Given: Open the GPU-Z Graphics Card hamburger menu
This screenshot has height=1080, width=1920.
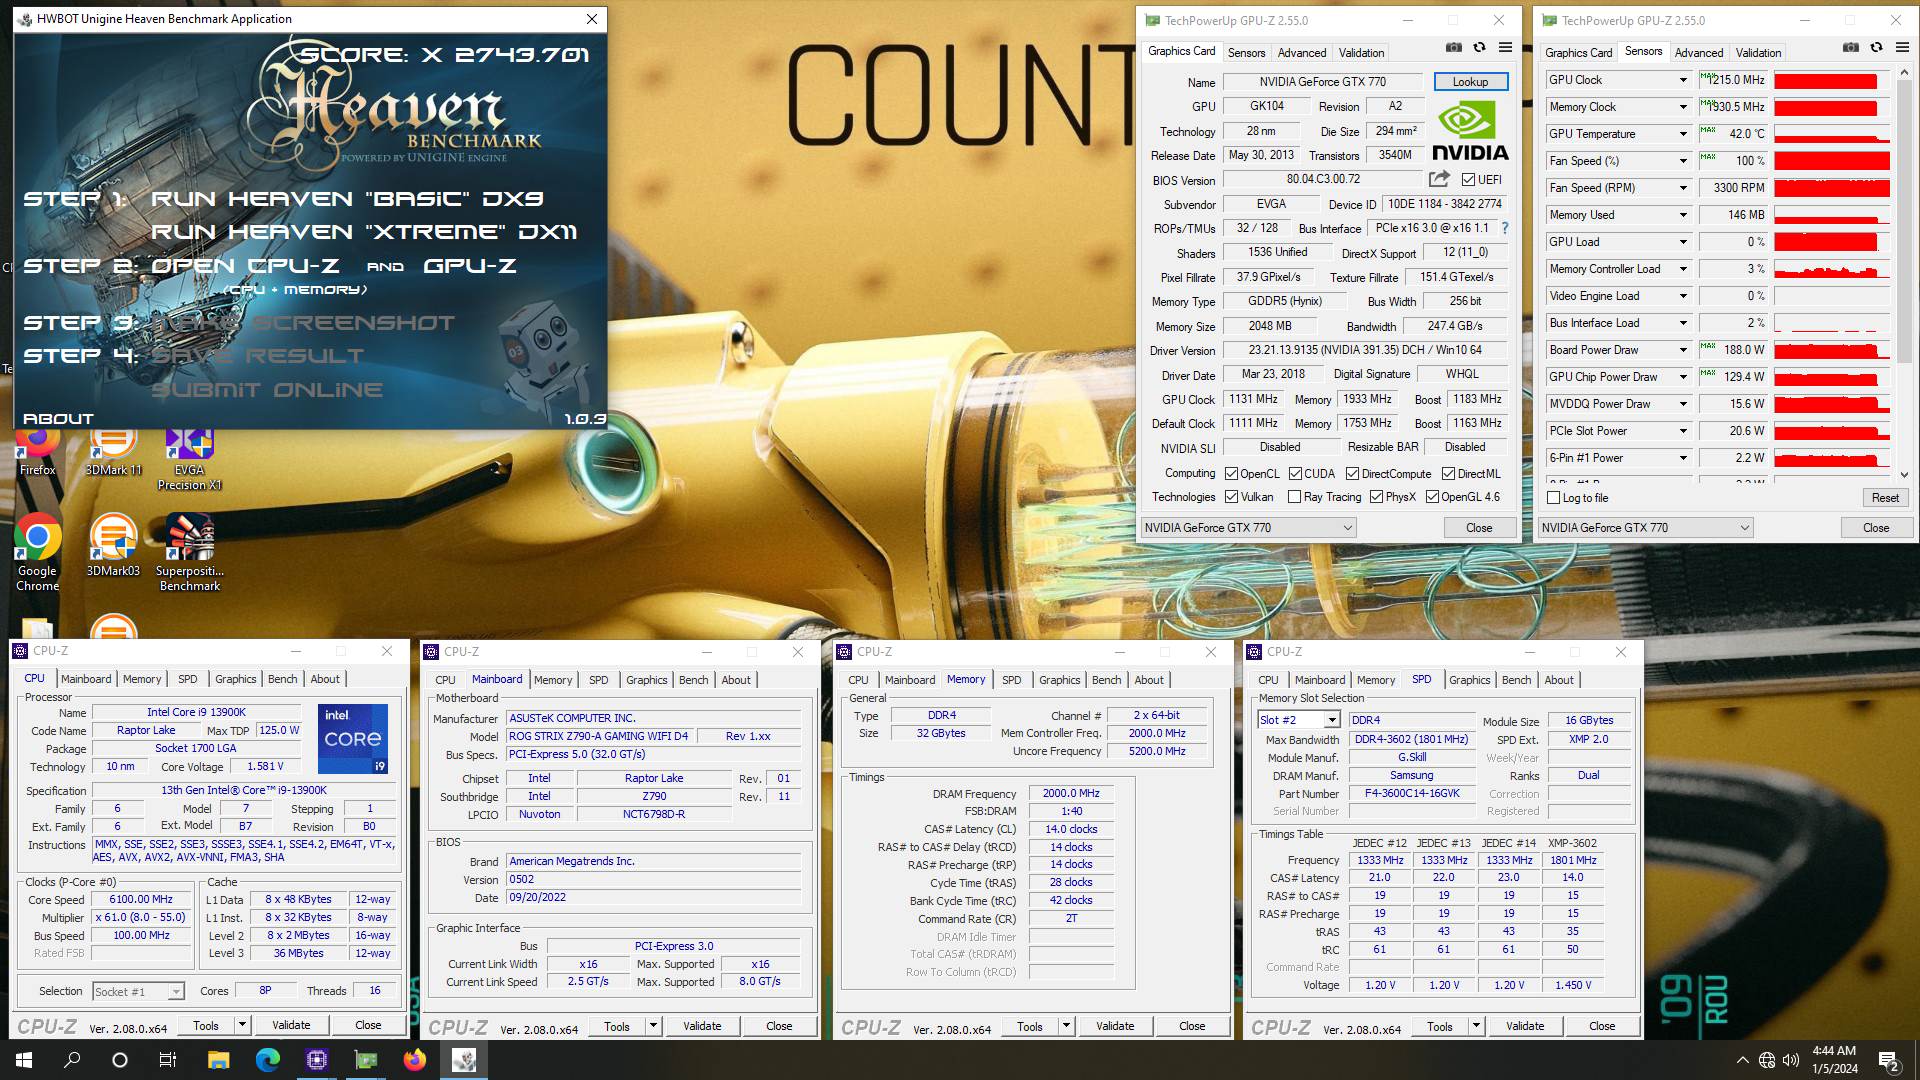Looking at the screenshot, I should click(1505, 48).
